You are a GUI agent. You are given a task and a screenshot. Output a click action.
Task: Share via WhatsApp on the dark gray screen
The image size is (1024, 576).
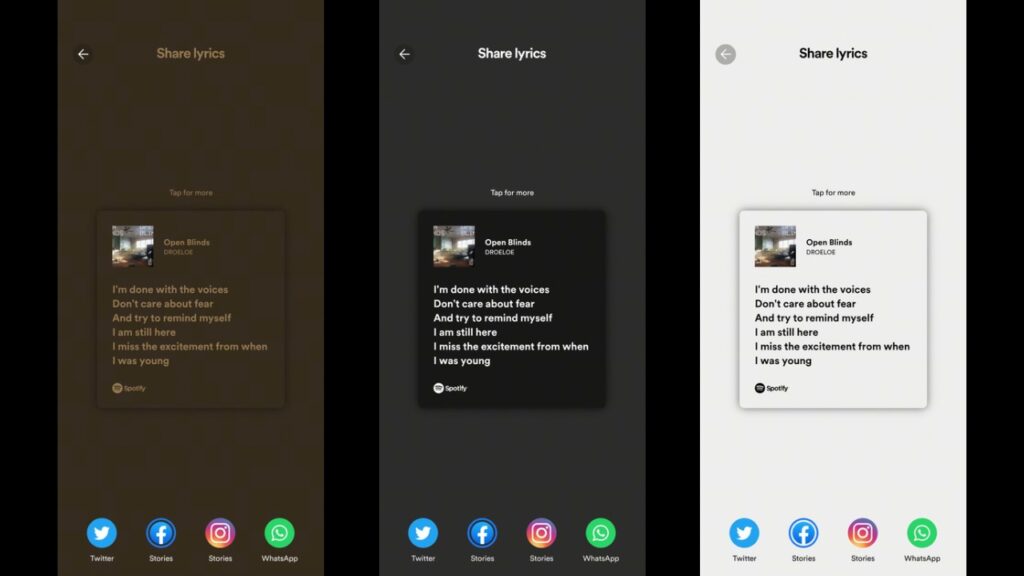point(600,533)
